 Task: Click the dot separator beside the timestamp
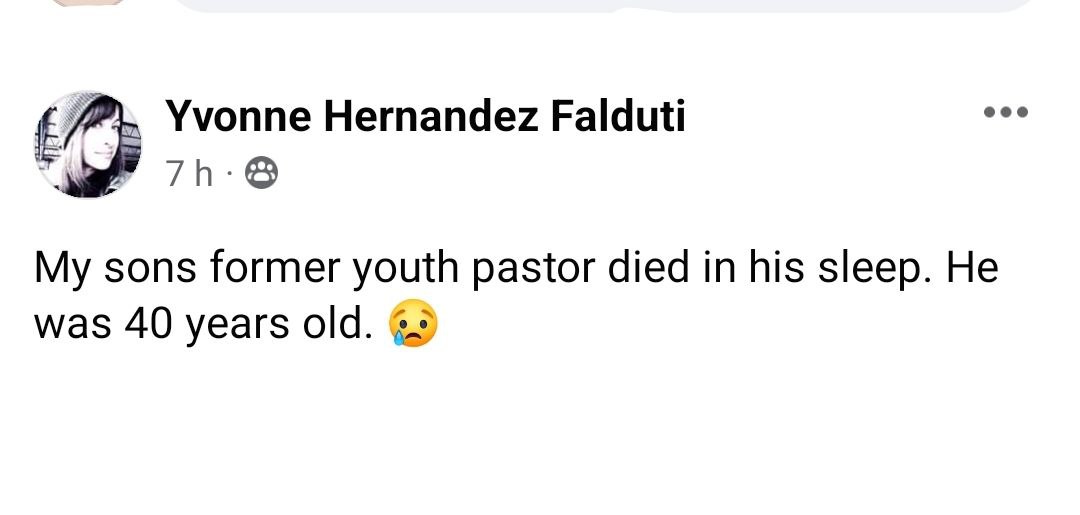pyautogui.click(x=229, y=175)
